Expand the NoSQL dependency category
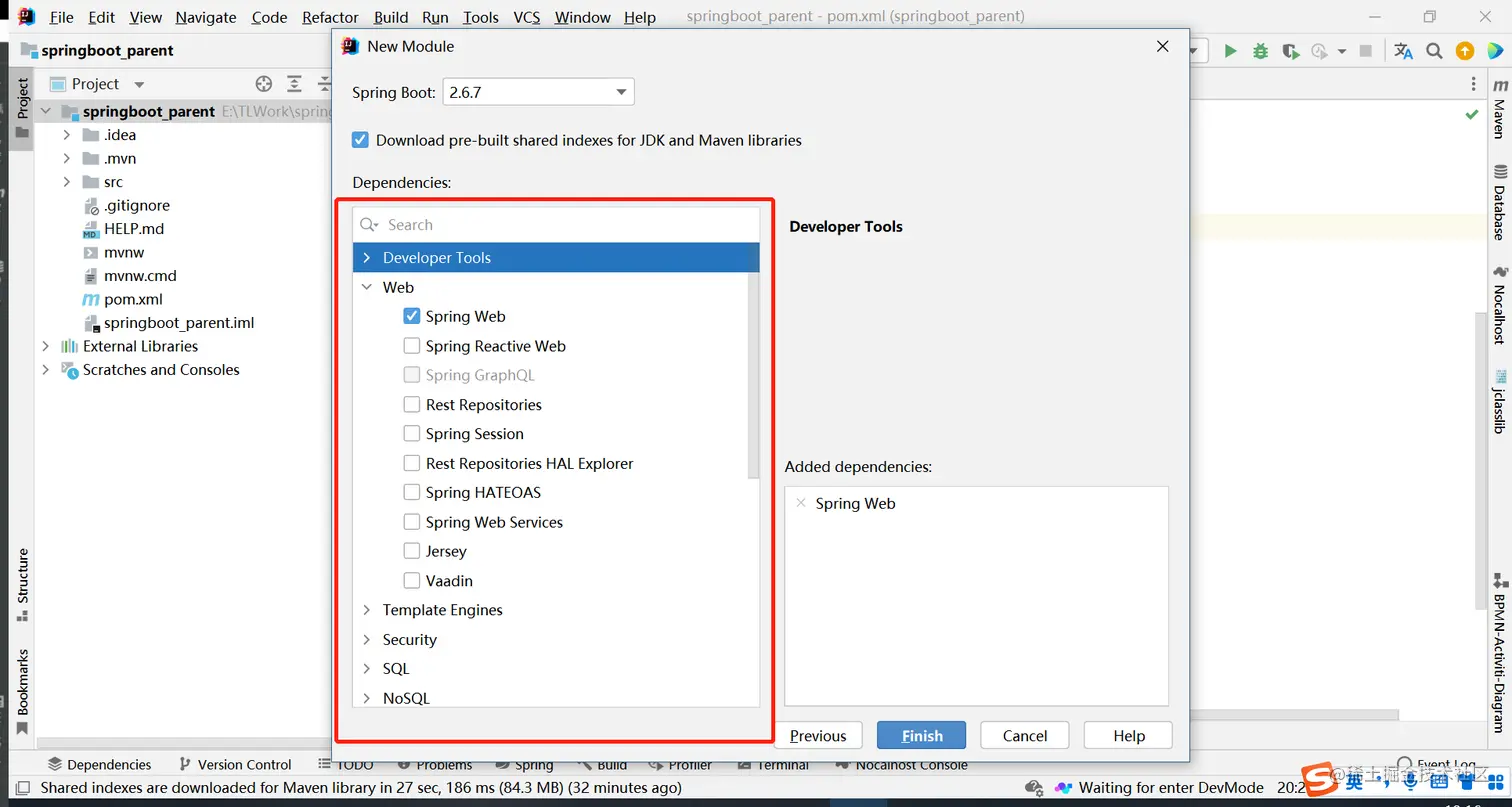 tap(367, 698)
